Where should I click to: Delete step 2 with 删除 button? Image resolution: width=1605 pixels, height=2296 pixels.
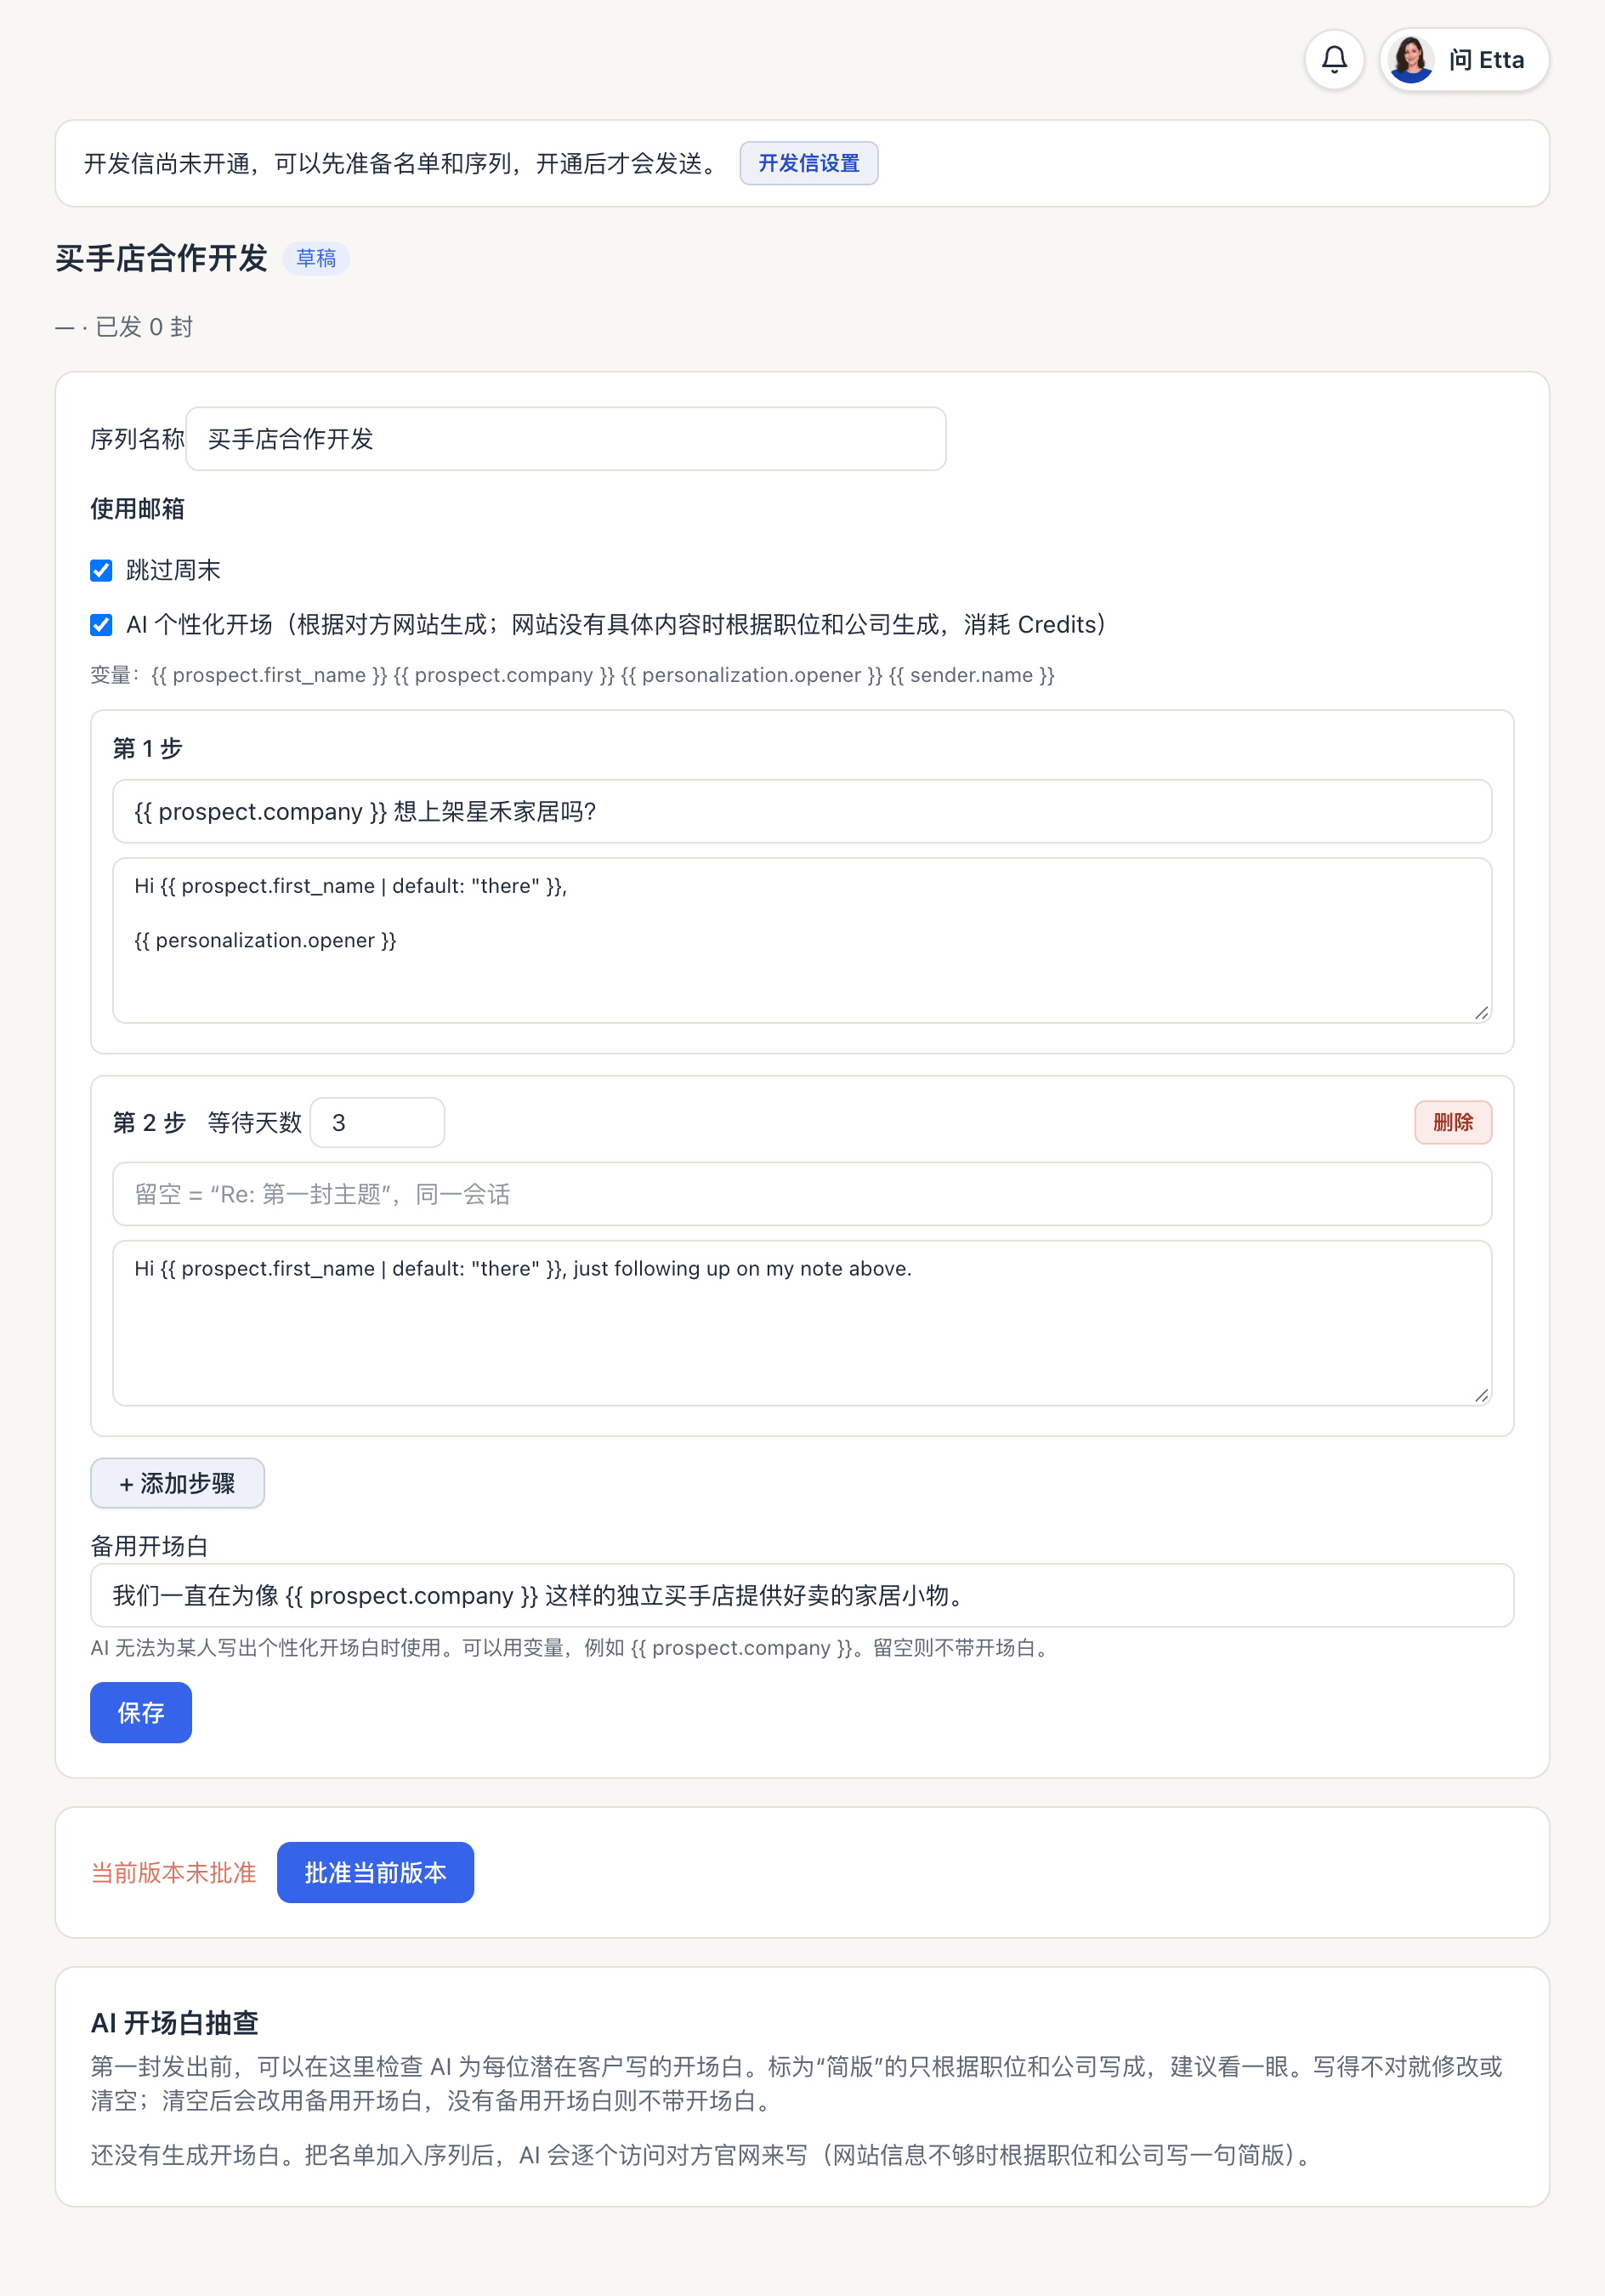coord(1452,1122)
